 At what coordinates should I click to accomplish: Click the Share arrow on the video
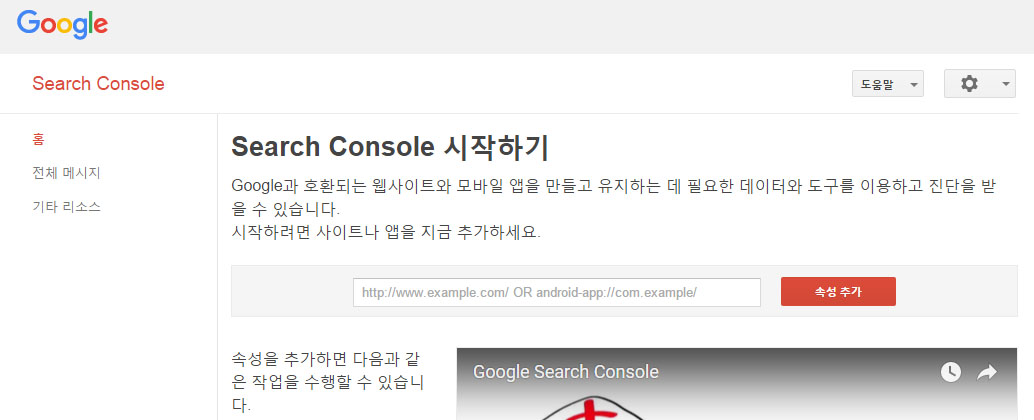987,372
